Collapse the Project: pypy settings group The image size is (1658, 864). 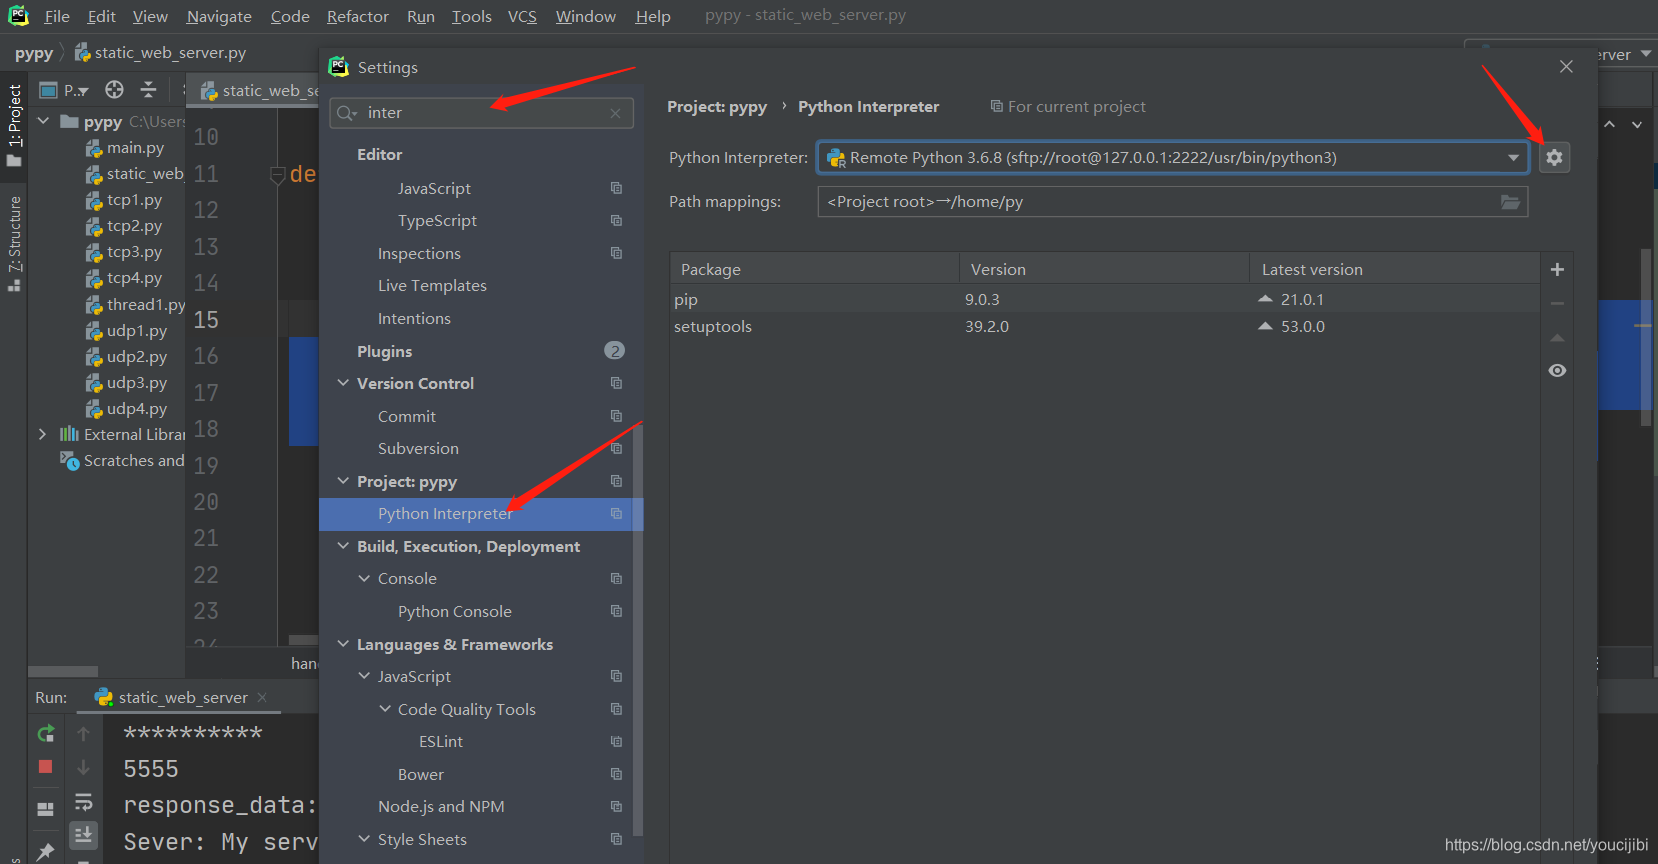pyautogui.click(x=343, y=481)
